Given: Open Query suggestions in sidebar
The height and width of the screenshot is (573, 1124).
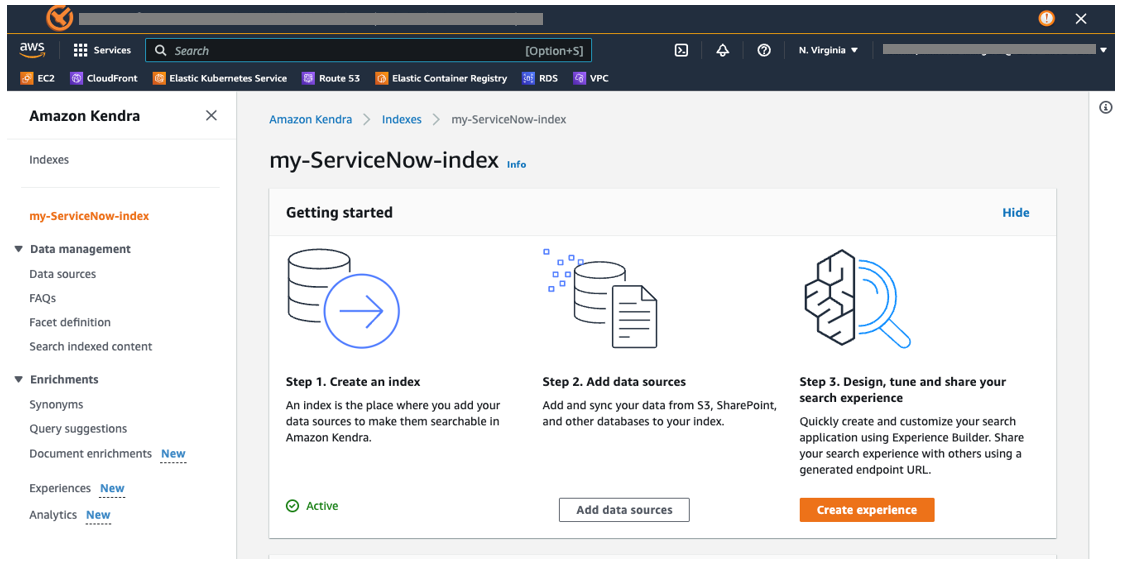Looking at the screenshot, I should 78,429.
